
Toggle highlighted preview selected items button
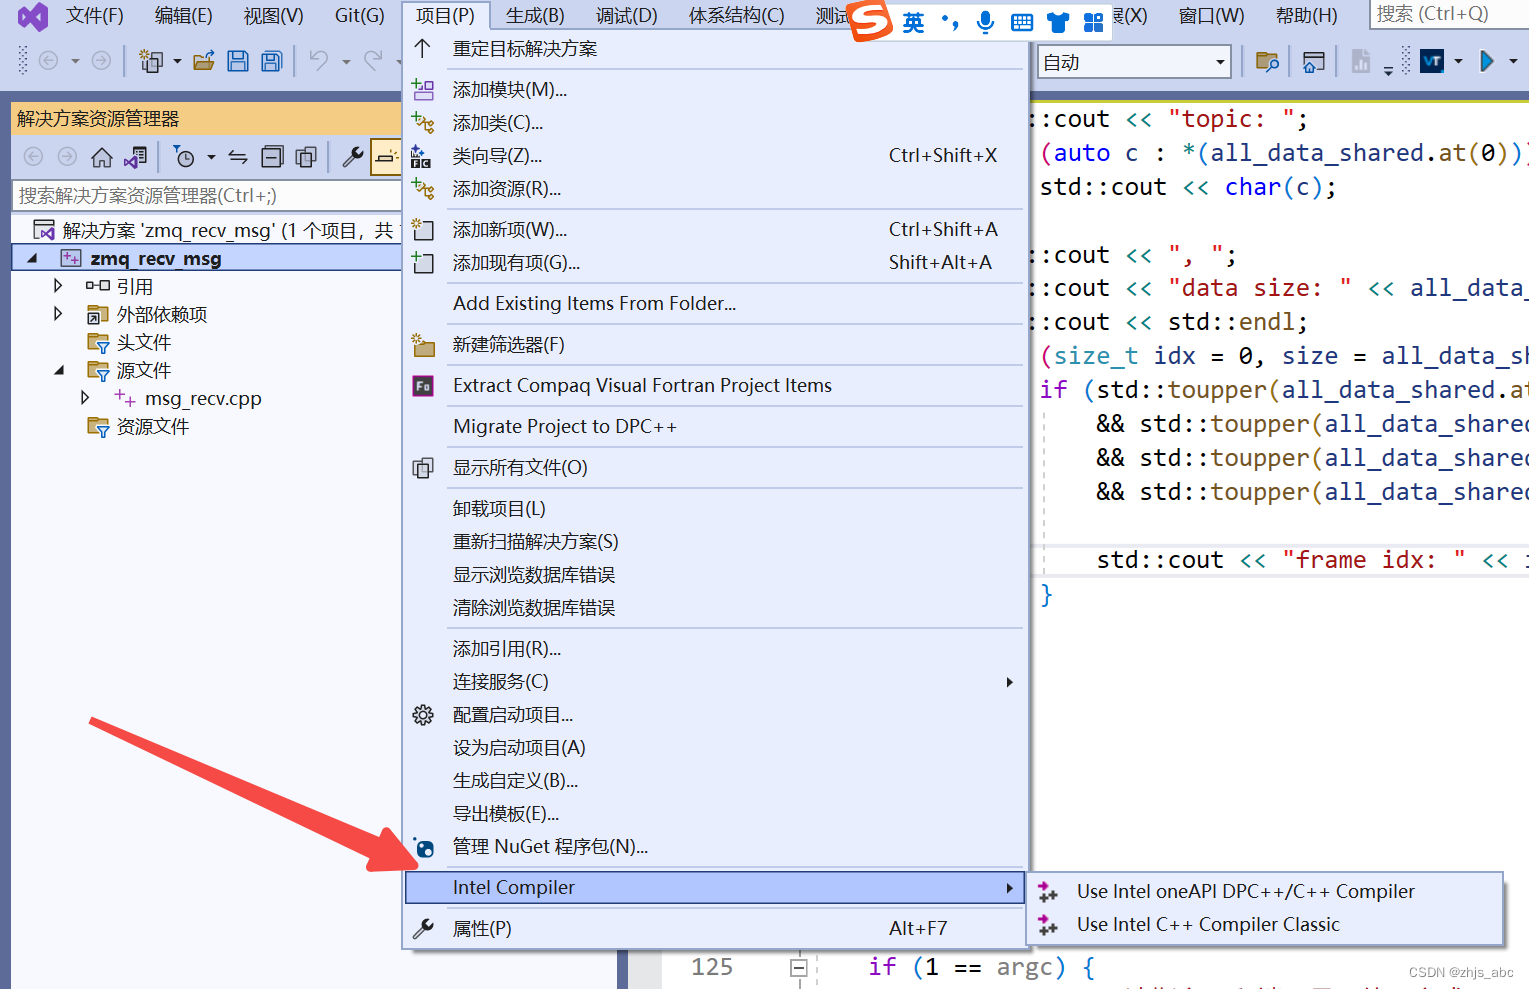[x=386, y=157]
